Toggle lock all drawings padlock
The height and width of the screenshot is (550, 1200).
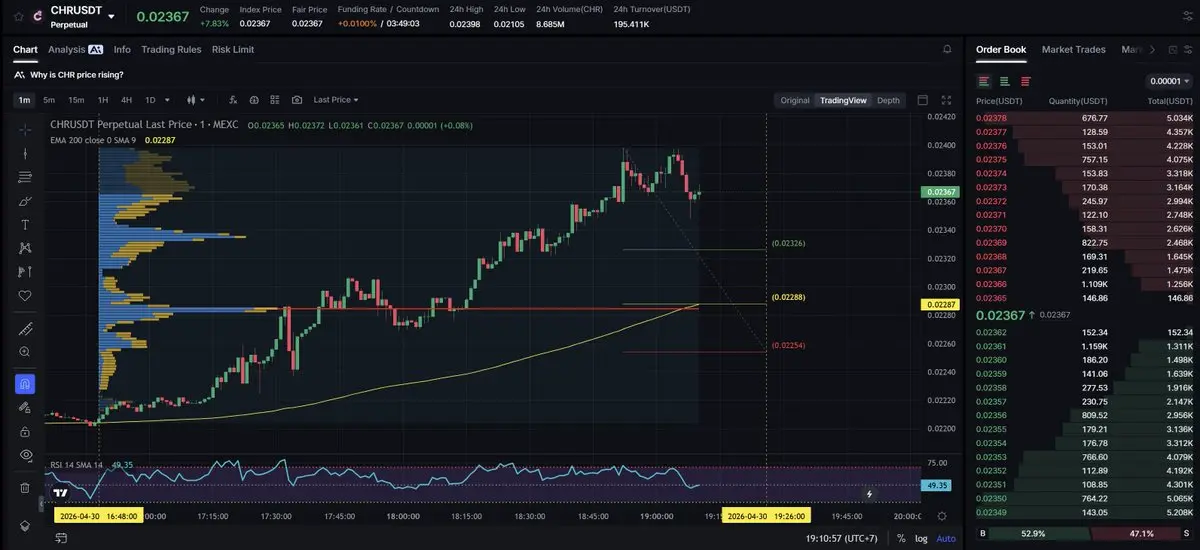[25, 431]
